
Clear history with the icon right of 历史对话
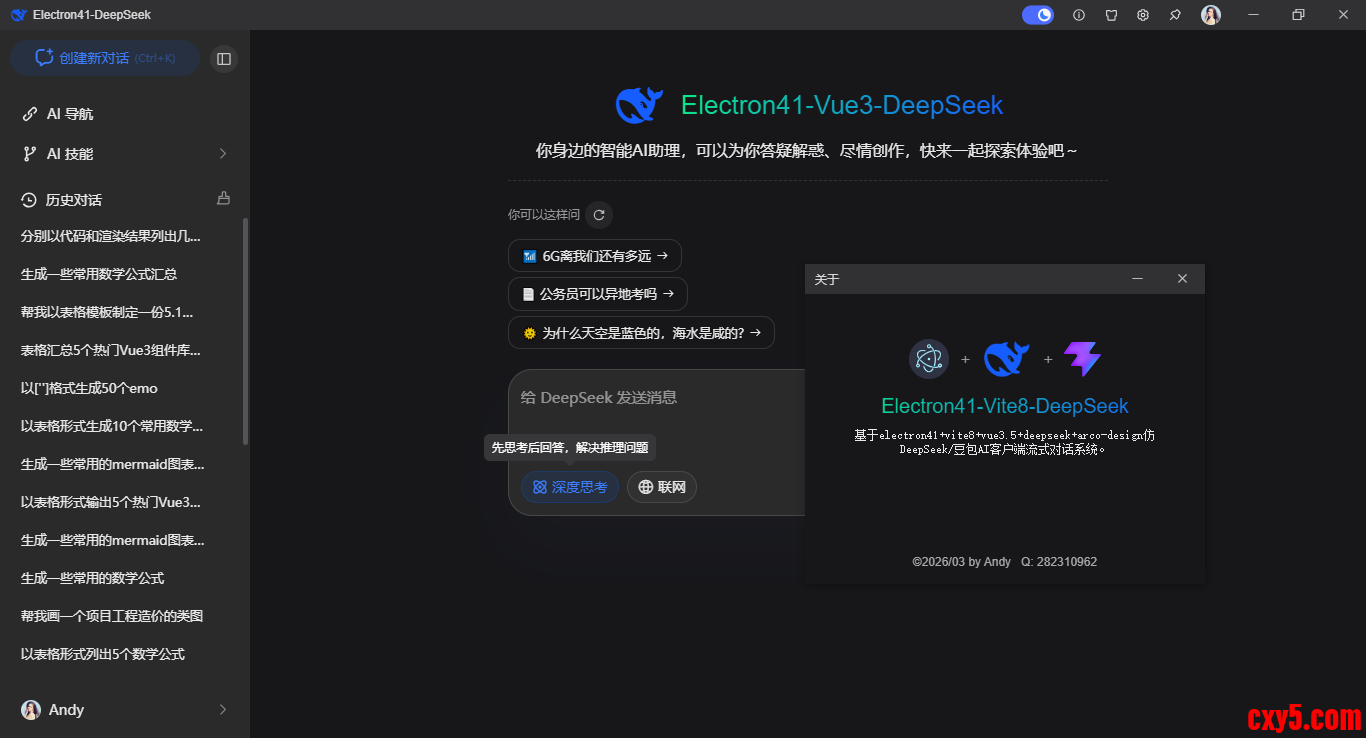[x=224, y=198]
